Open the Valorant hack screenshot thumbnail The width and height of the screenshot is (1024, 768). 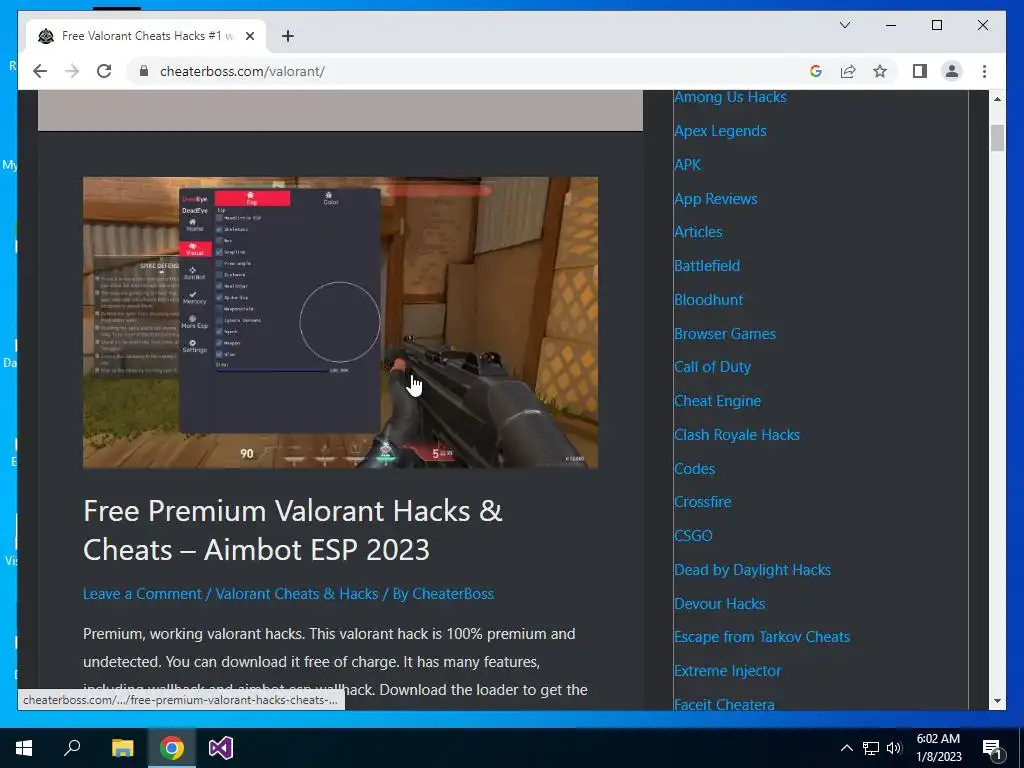tap(340, 323)
